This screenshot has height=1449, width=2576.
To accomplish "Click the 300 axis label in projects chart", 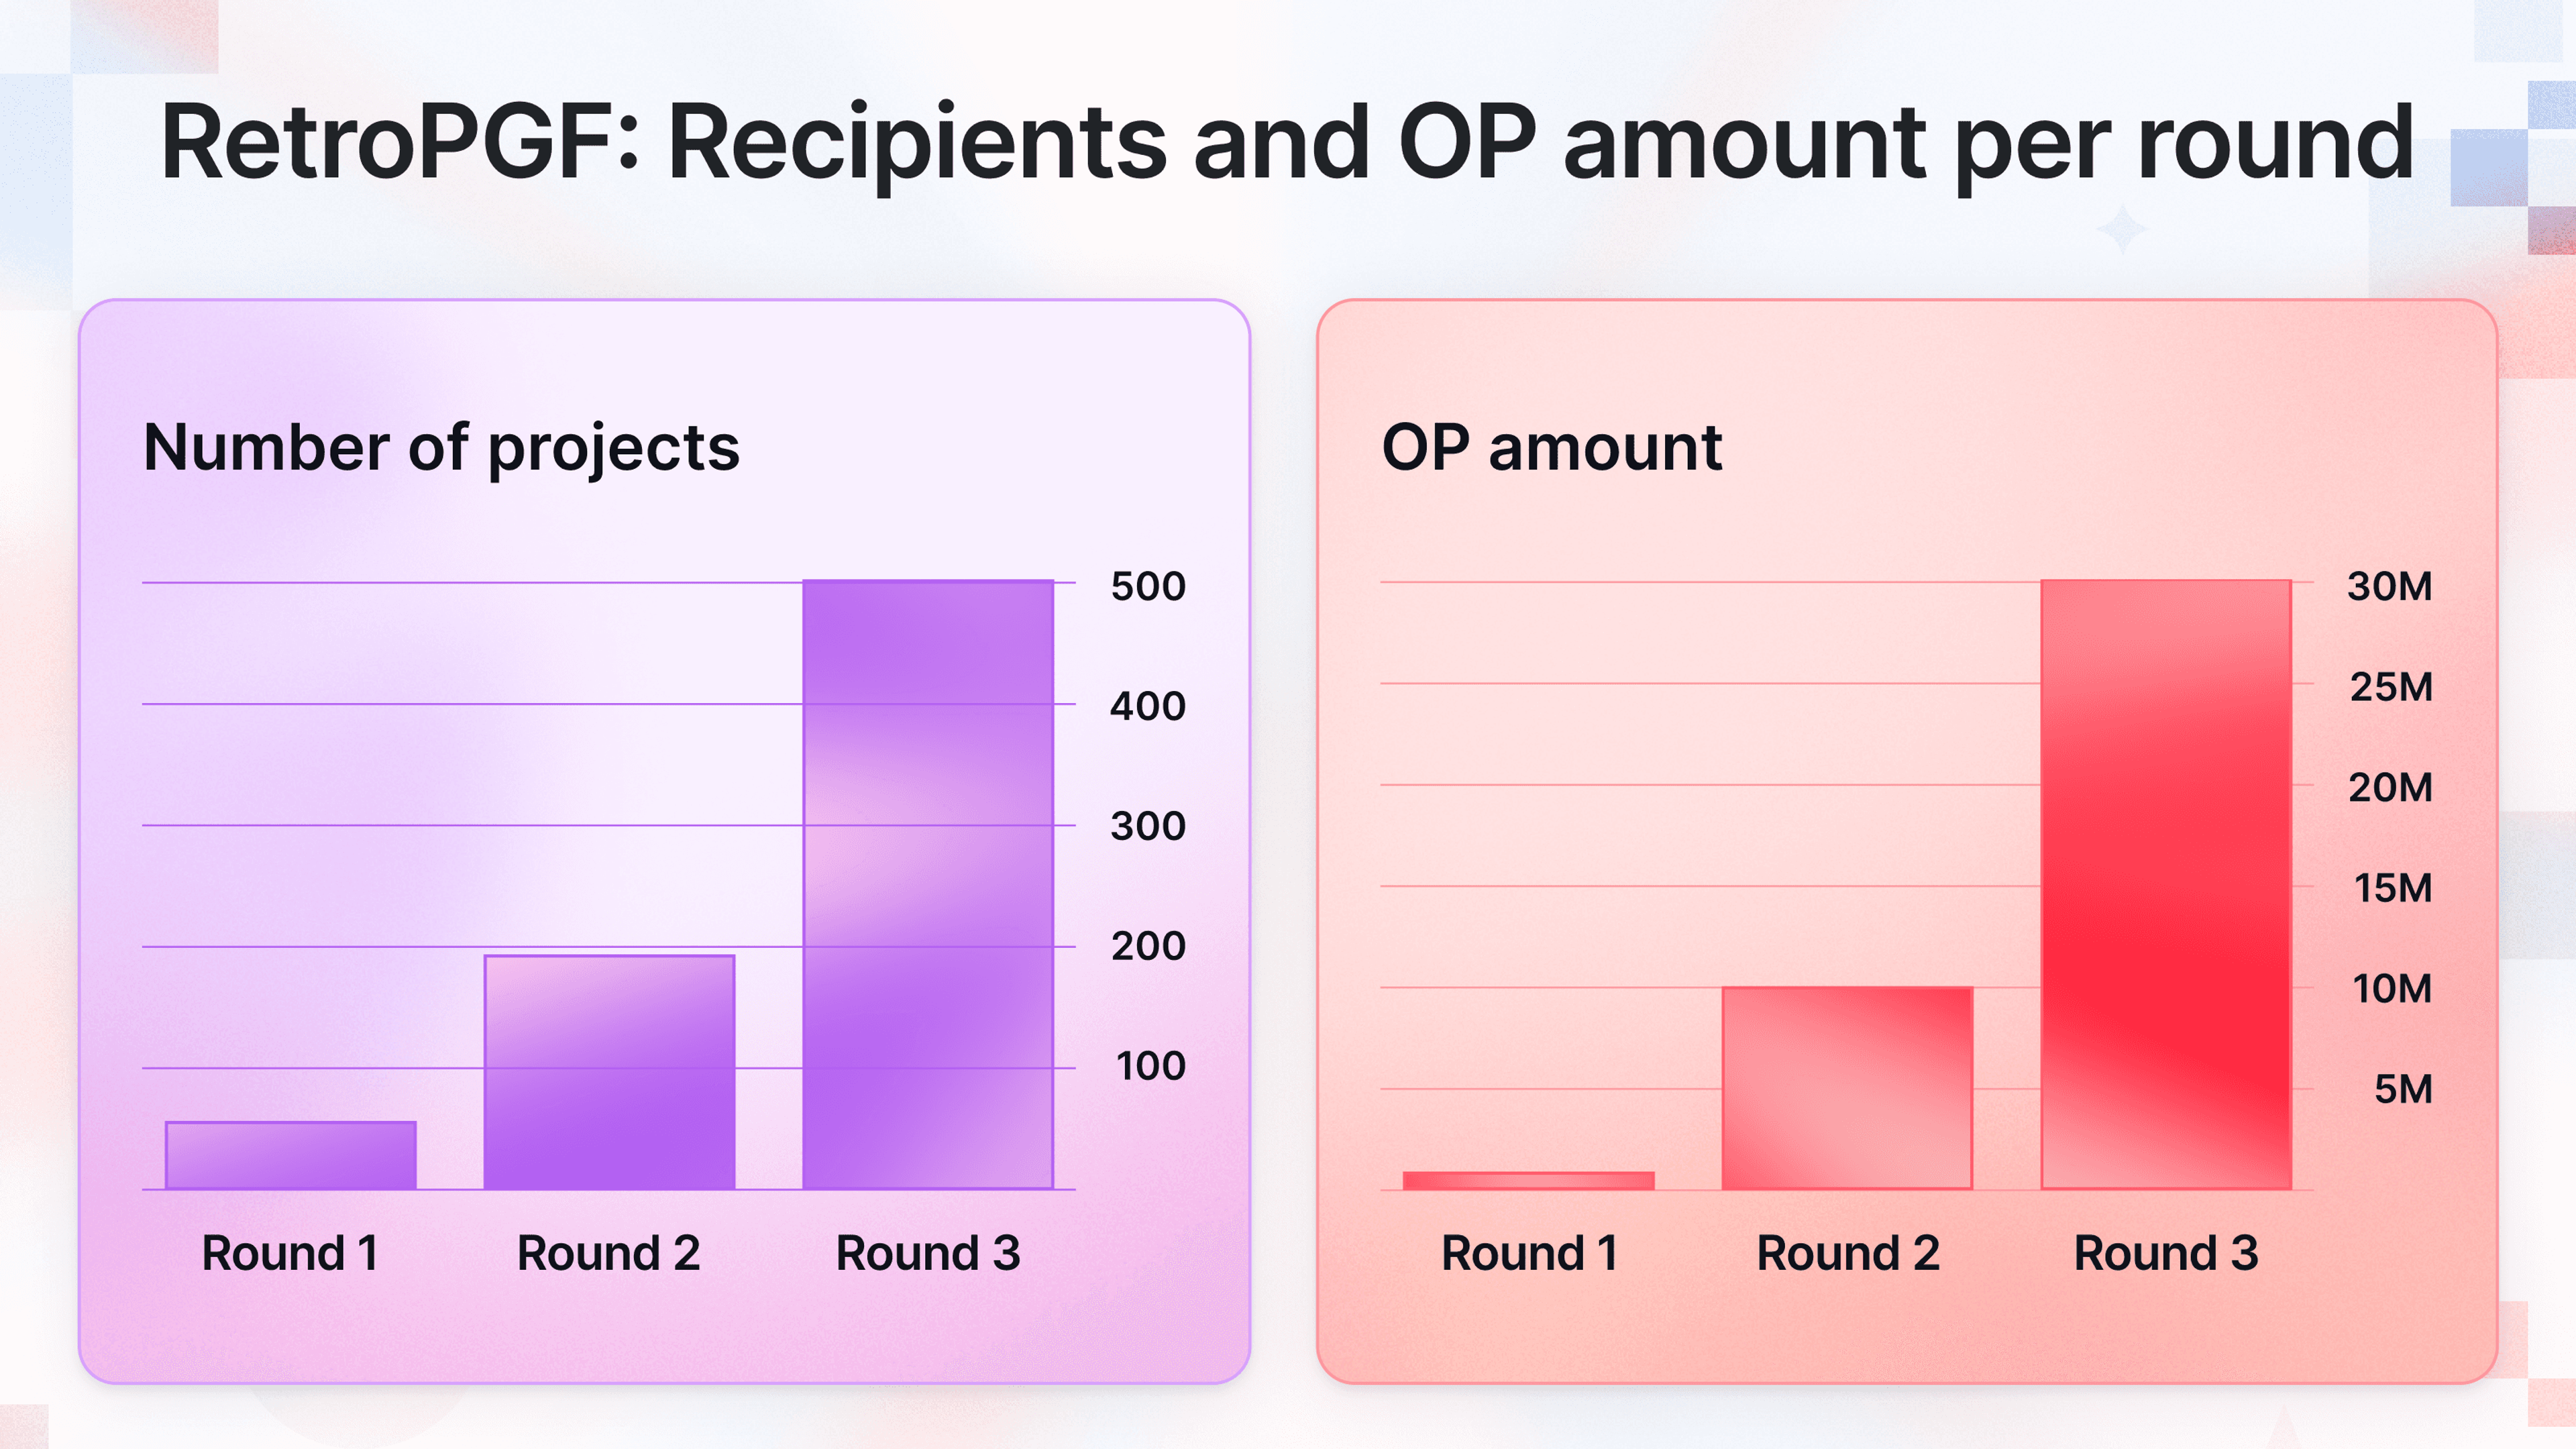I will pyautogui.click(x=1148, y=826).
